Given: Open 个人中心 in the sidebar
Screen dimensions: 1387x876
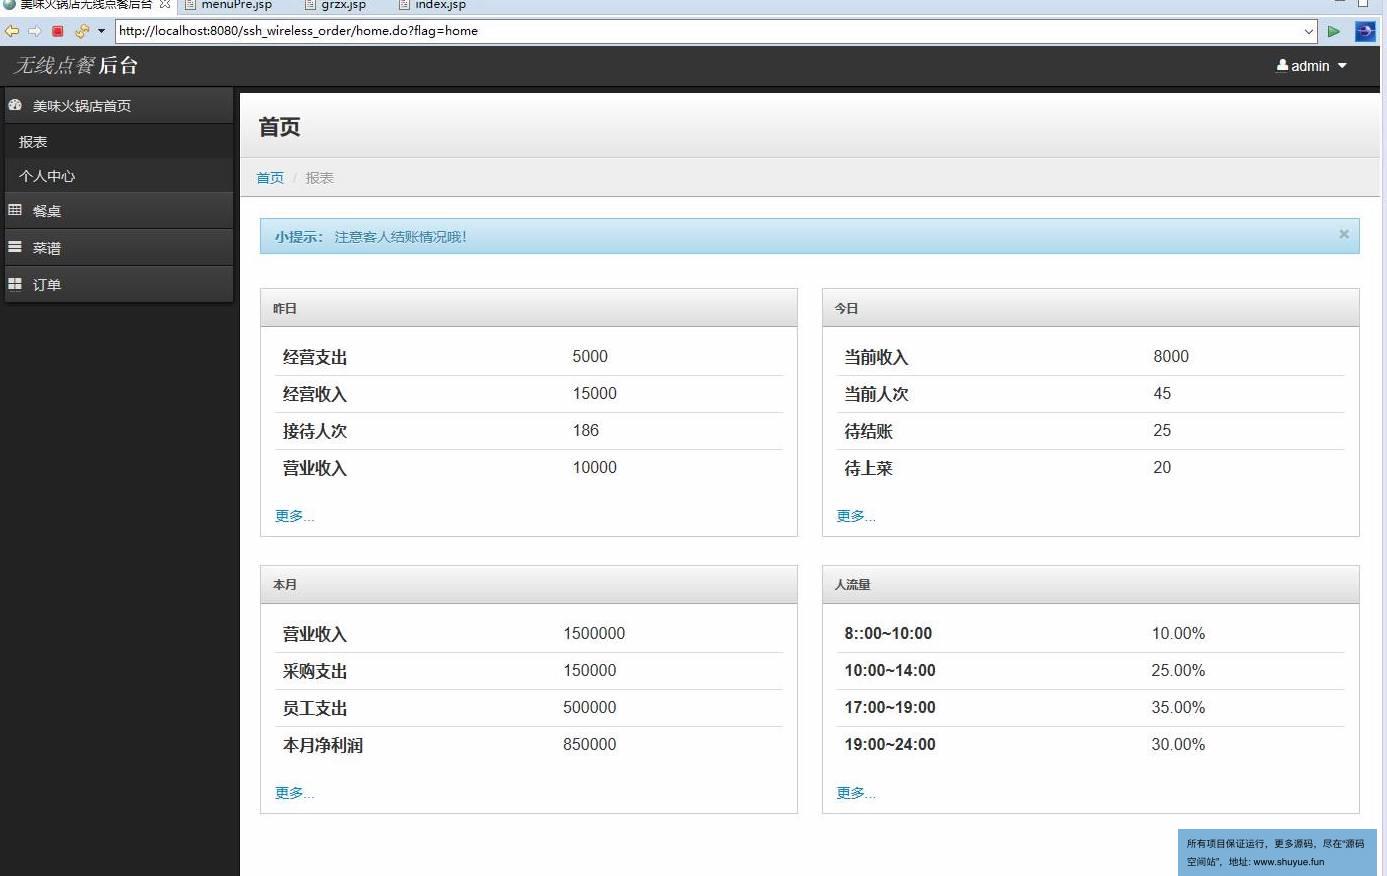Looking at the screenshot, I should pos(119,176).
